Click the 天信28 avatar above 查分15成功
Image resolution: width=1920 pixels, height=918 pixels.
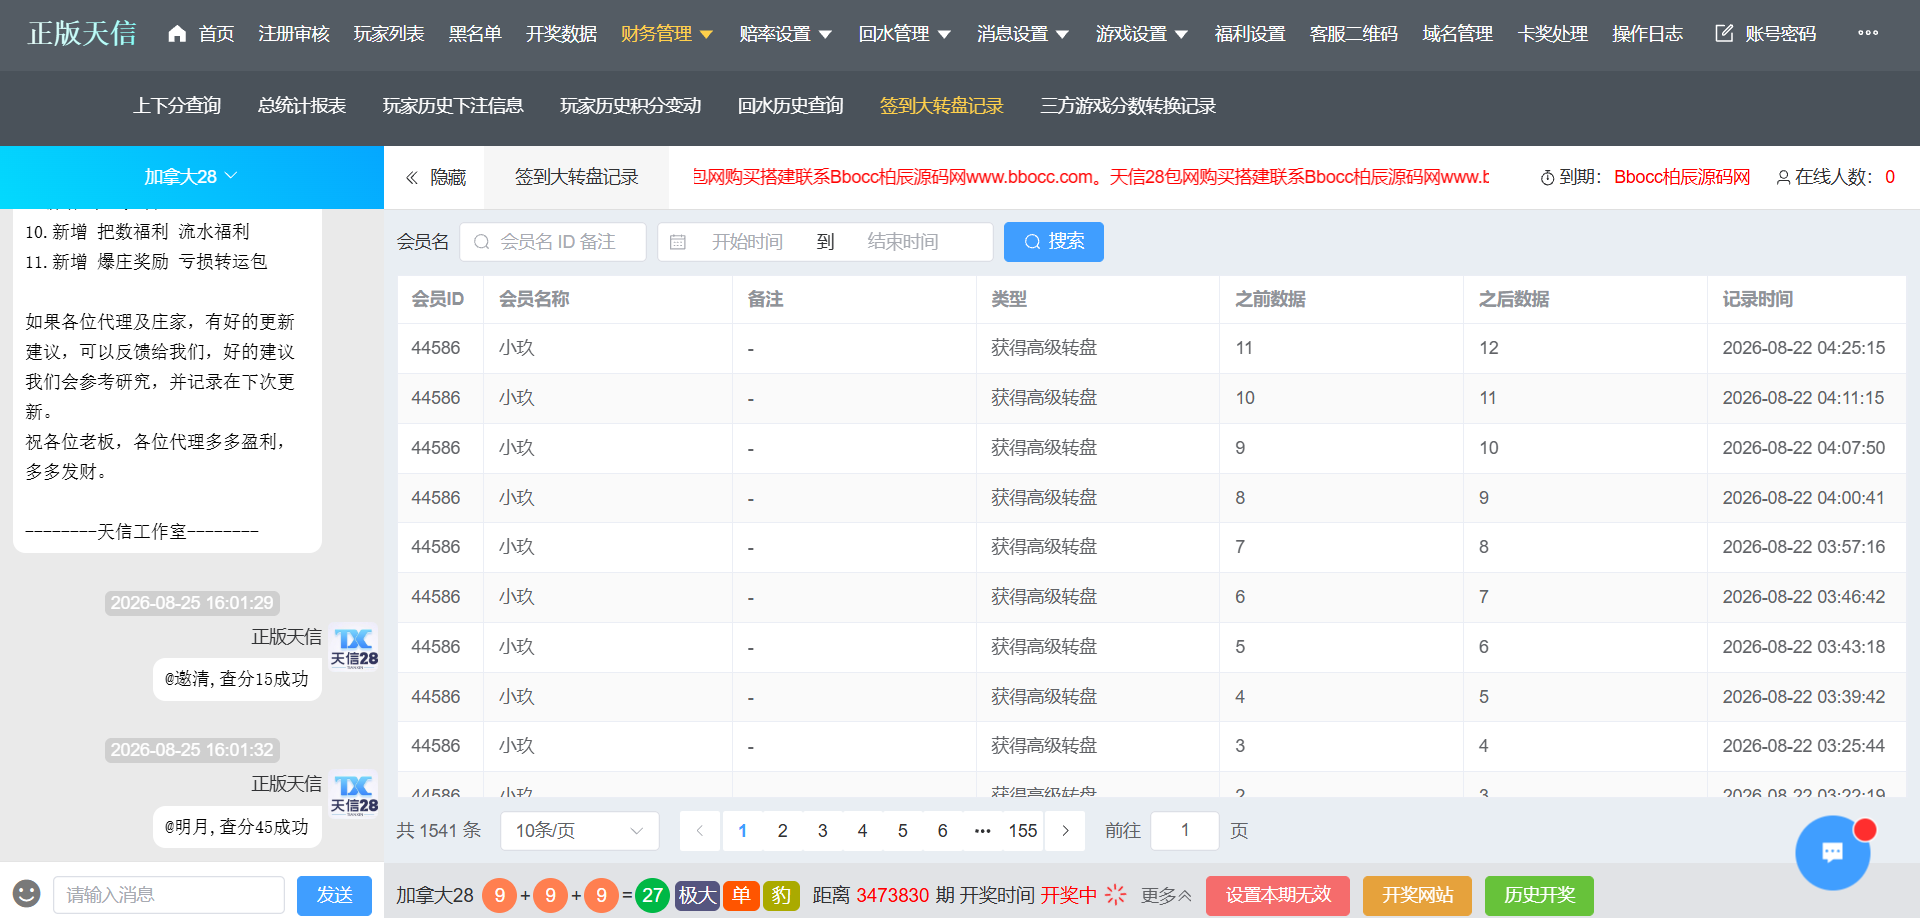coord(354,647)
